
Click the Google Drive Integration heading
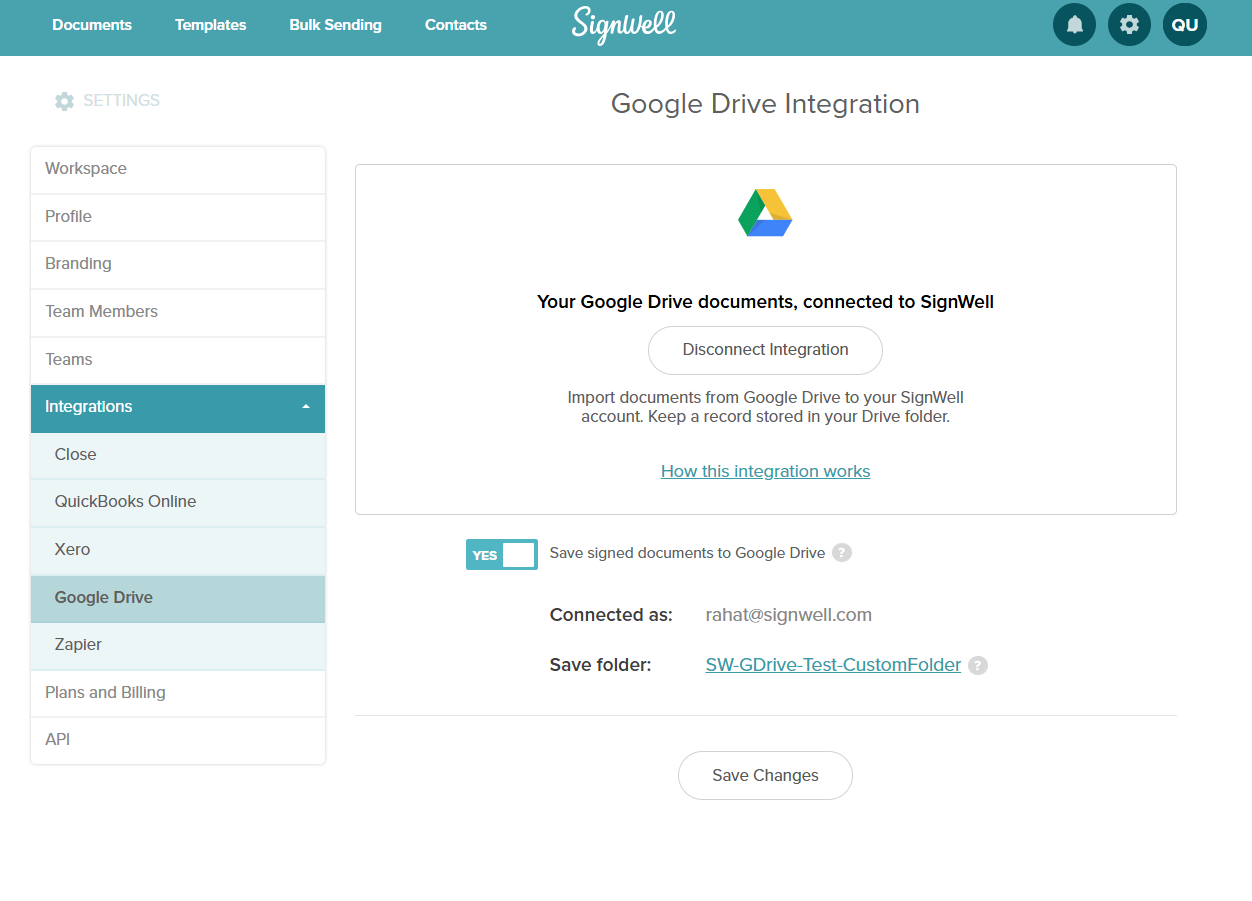coord(765,104)
